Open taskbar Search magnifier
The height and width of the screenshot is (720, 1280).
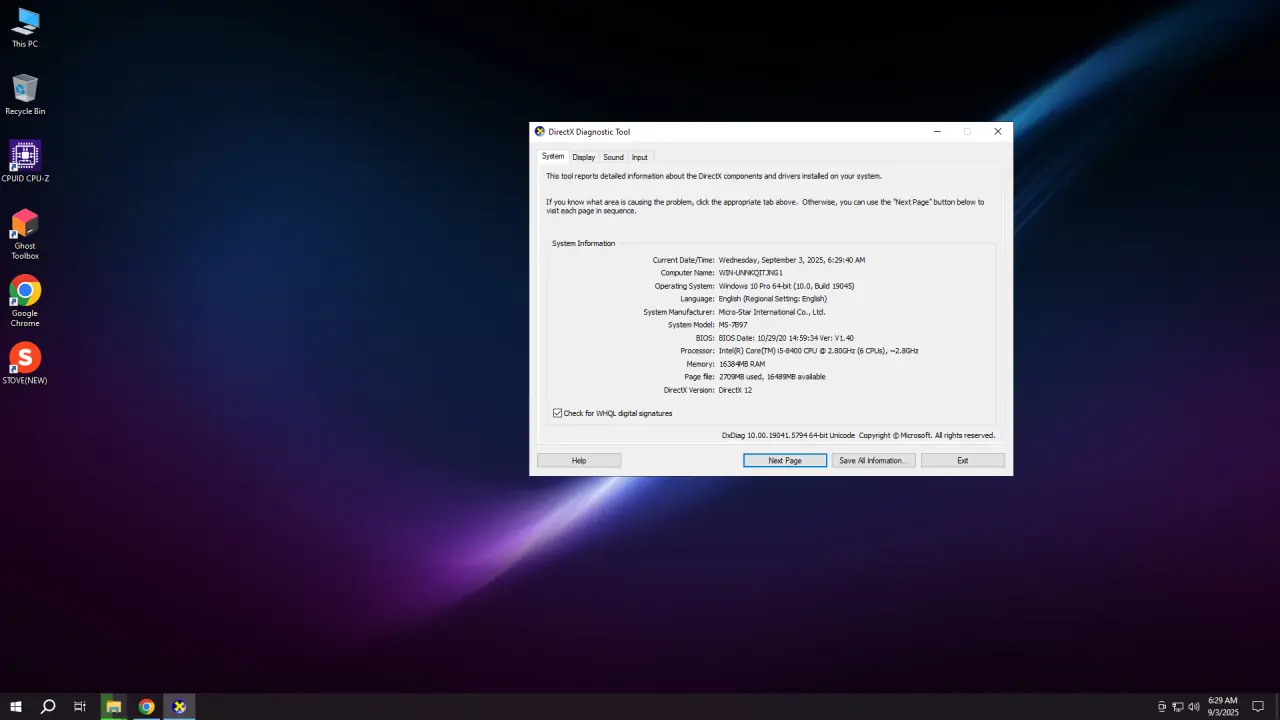(48, 707)
